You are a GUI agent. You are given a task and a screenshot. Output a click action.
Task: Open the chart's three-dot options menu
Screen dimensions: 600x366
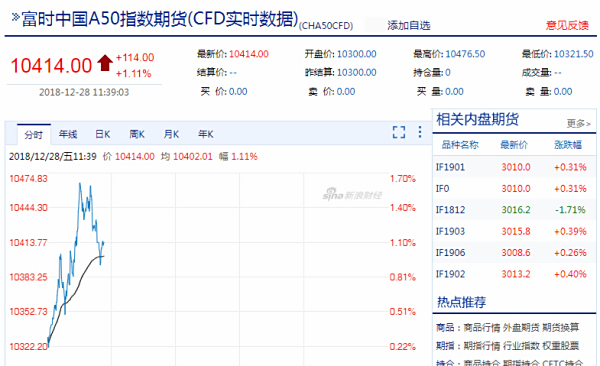pyautogui.click(x=420, y=132)
